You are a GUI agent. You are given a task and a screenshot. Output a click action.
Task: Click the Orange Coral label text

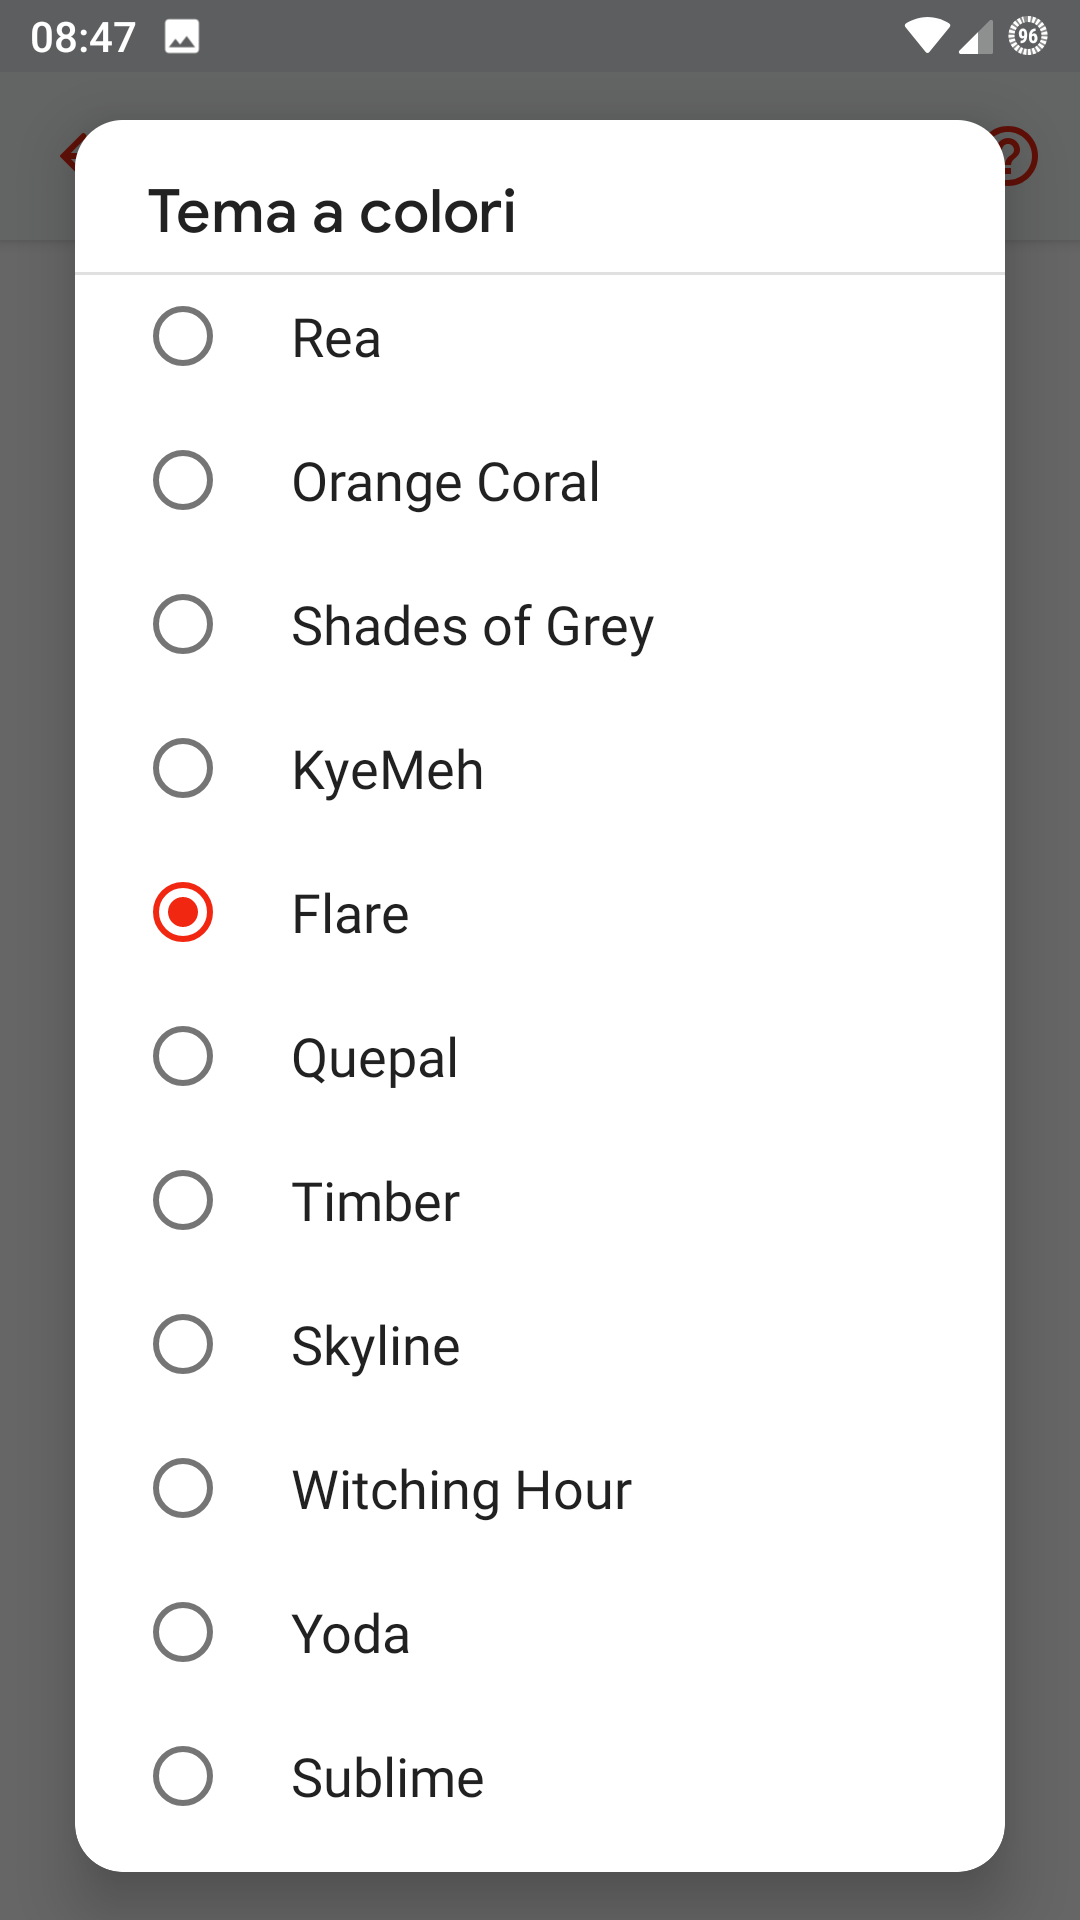point(446,484)
